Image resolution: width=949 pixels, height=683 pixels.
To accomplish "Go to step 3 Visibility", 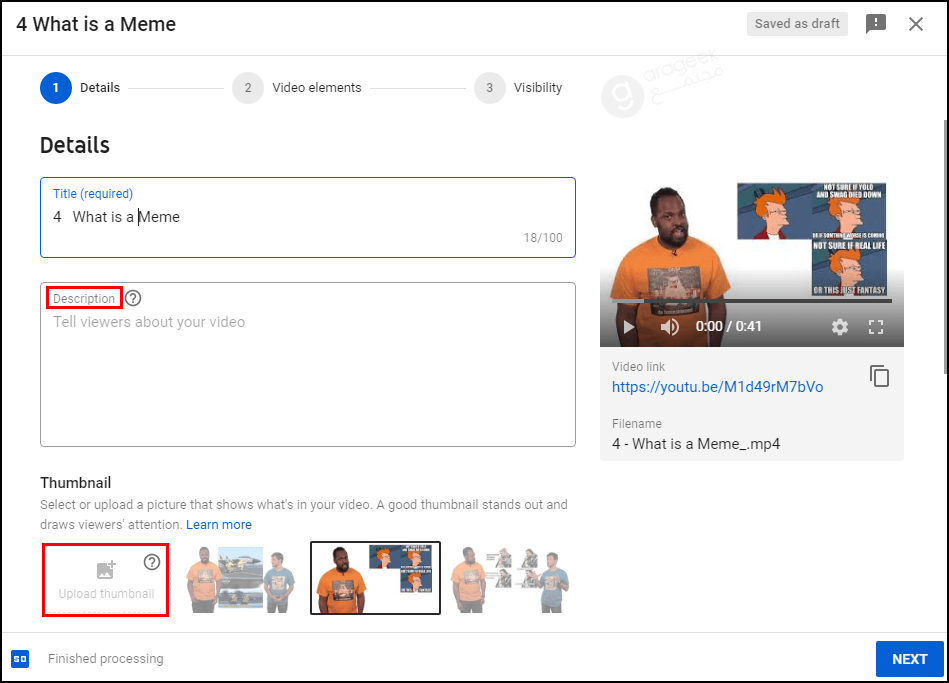I will (x=519, y=88).
